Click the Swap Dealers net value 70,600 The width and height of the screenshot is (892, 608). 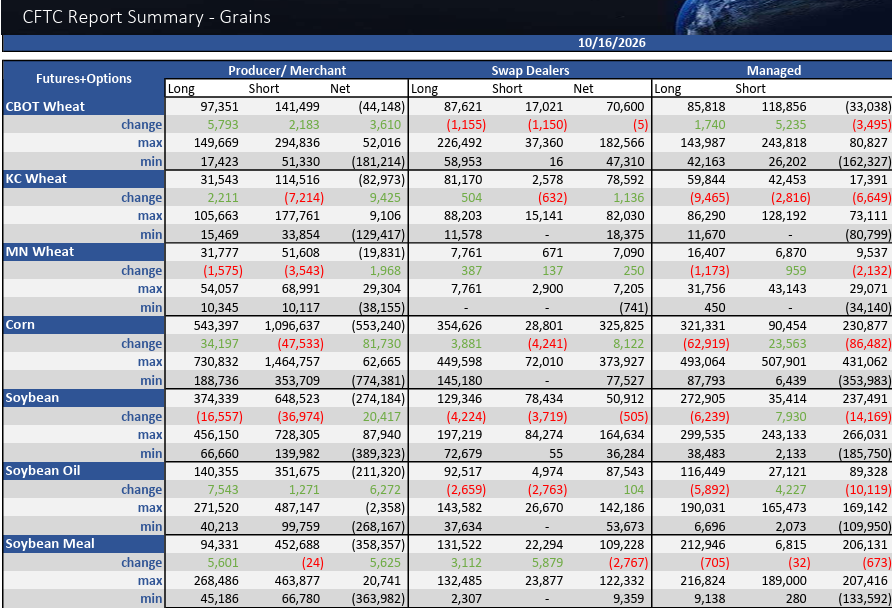(x=625, y=107)
